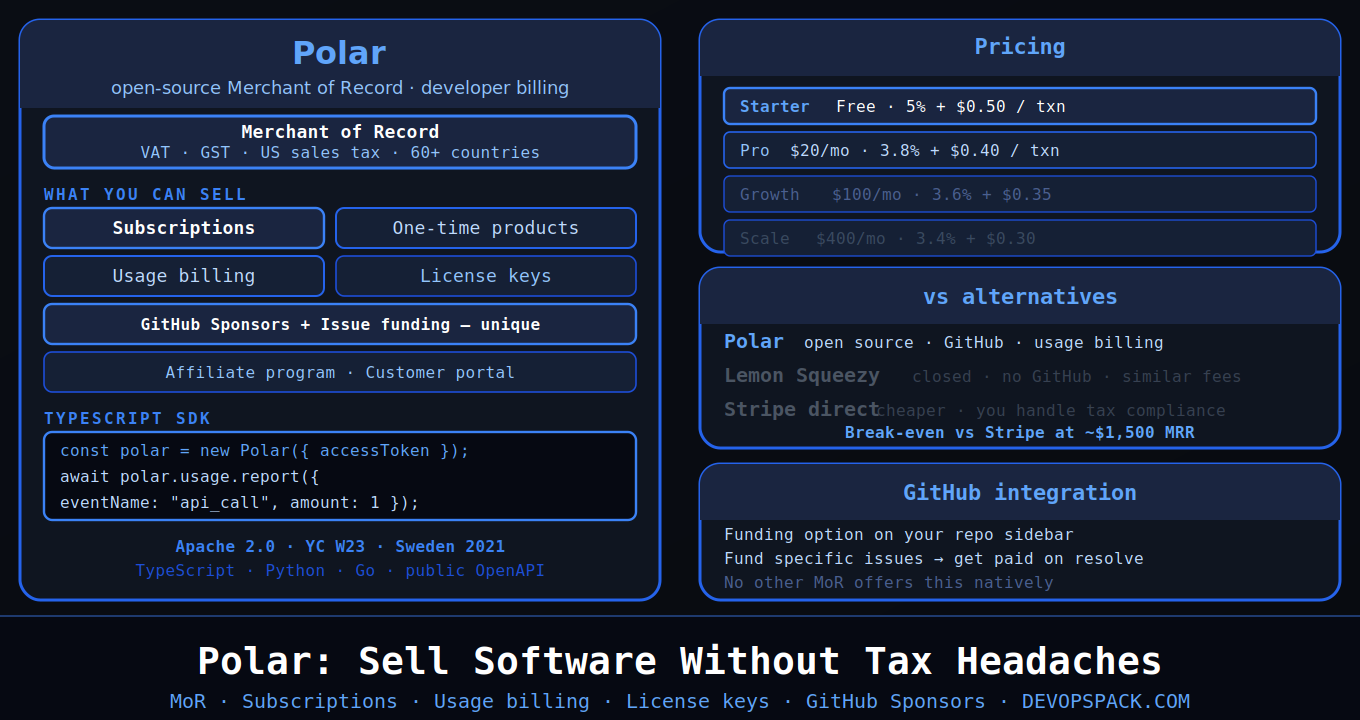Click the GitHub integration panel header
1360x720 pixels.
tap(1020, 492)
